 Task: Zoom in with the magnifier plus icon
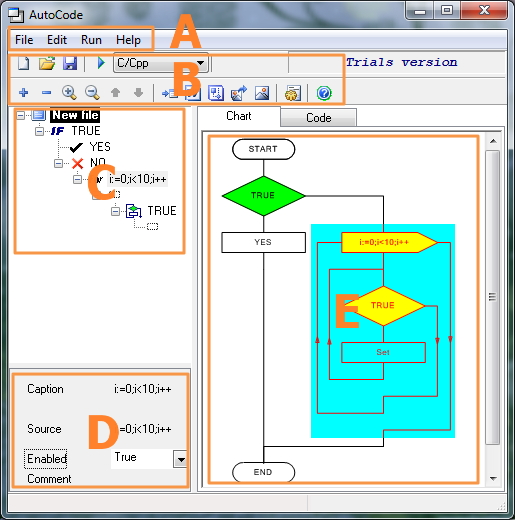[x=69, y=92]
